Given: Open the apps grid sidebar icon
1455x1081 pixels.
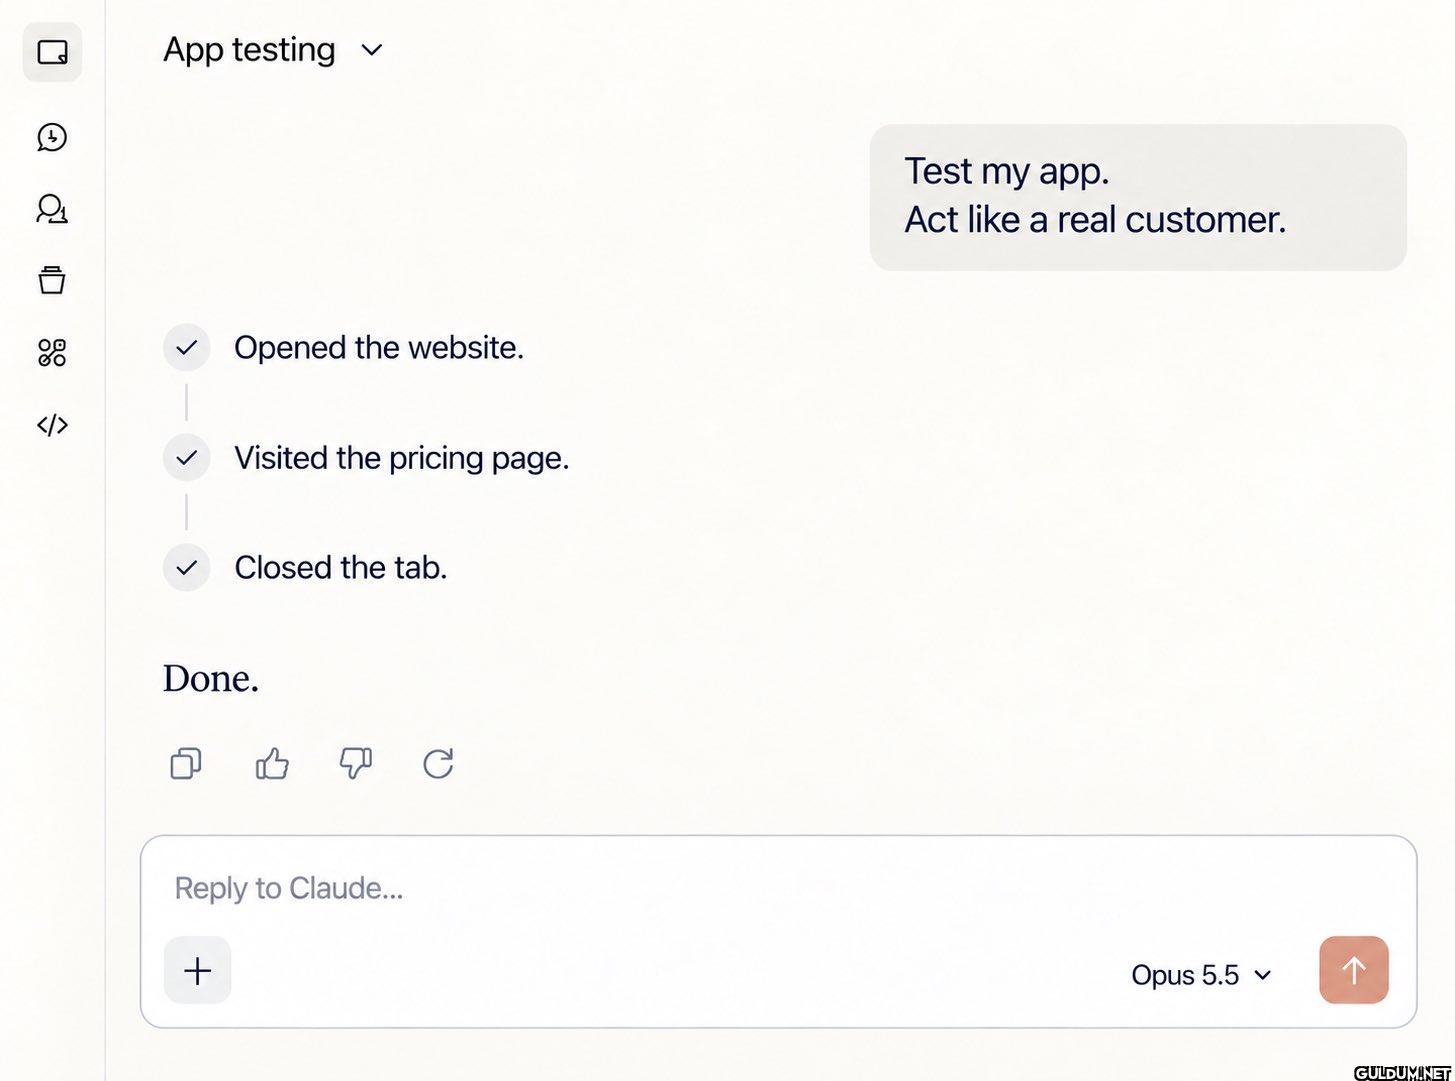Looking at the screenshot, I should click(52, 352).
